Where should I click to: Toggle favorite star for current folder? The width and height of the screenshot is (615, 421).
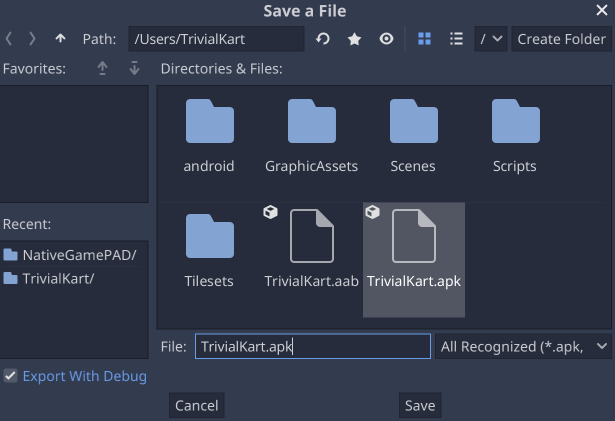[x=354, y=39]
